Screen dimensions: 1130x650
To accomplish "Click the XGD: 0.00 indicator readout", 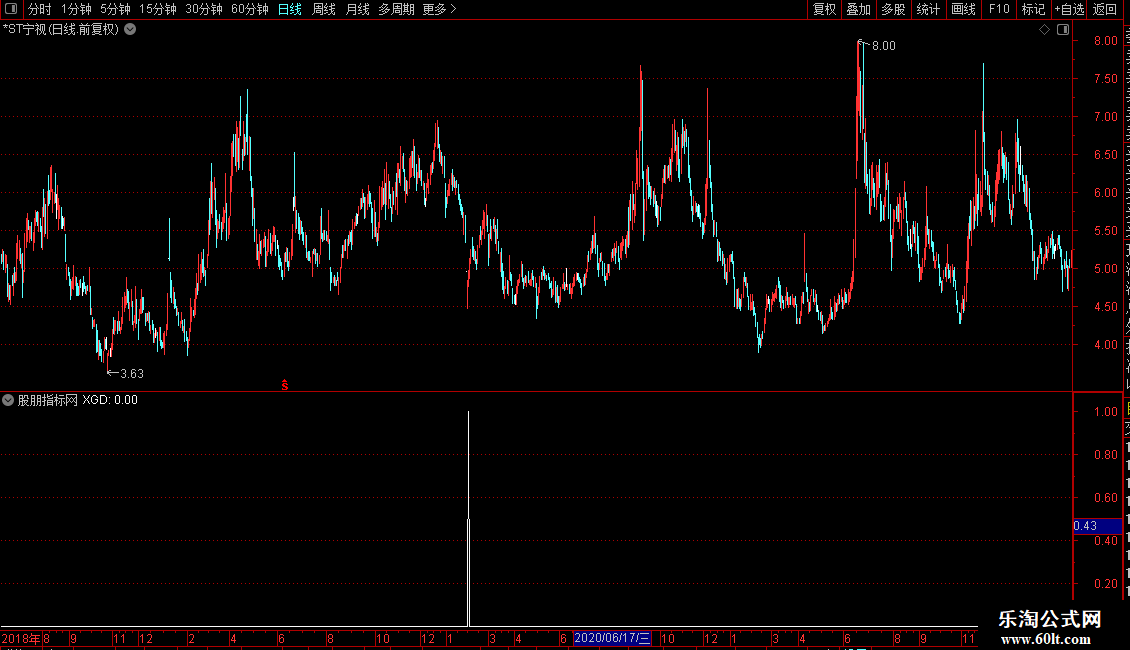I will pyautogui.click(x=110, y=400).
